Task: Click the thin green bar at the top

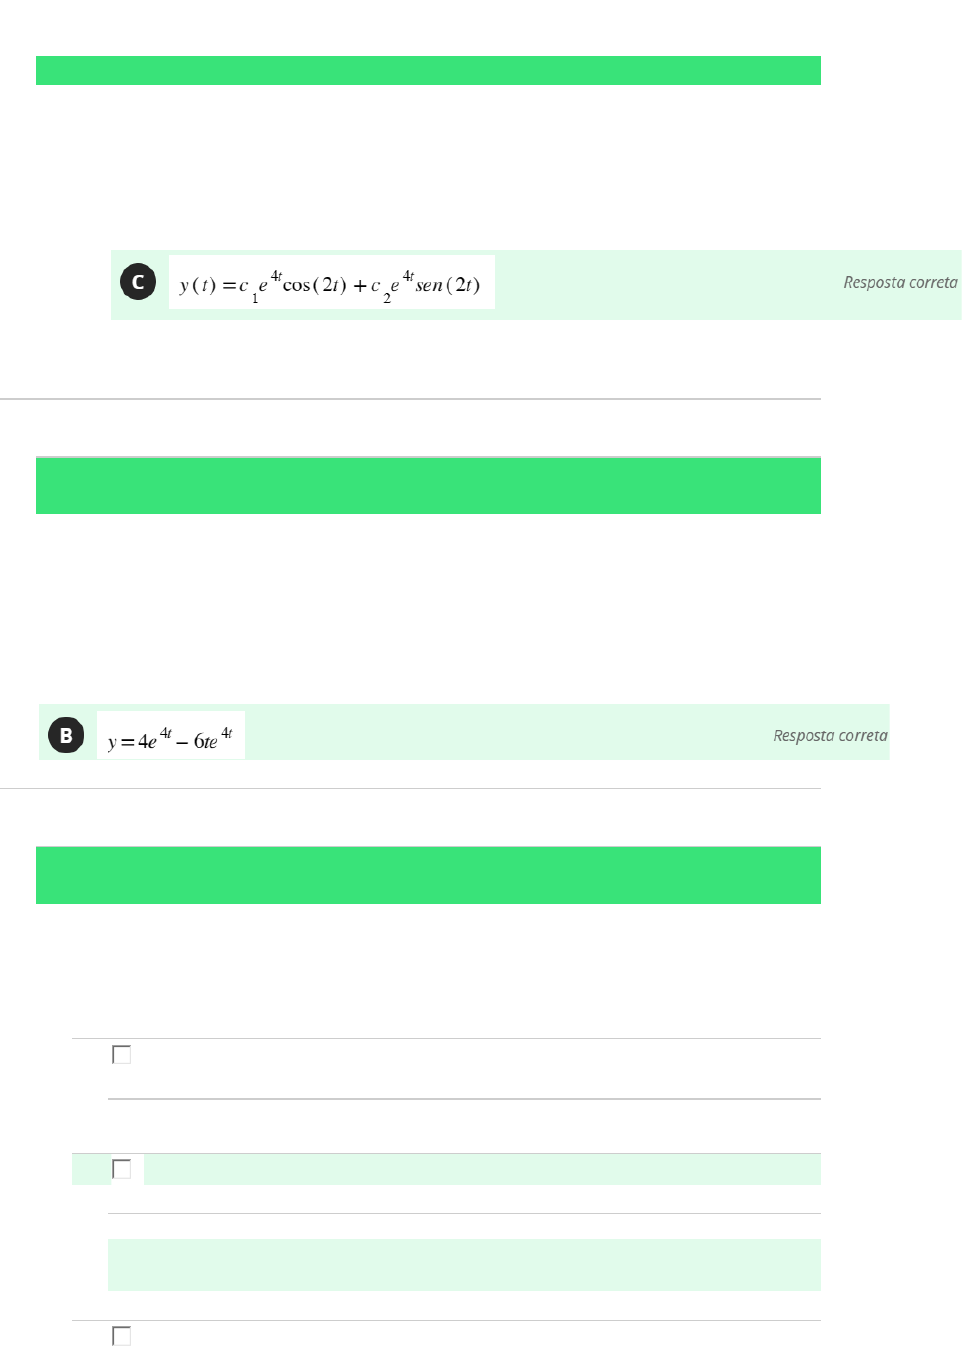Action: 428,71
